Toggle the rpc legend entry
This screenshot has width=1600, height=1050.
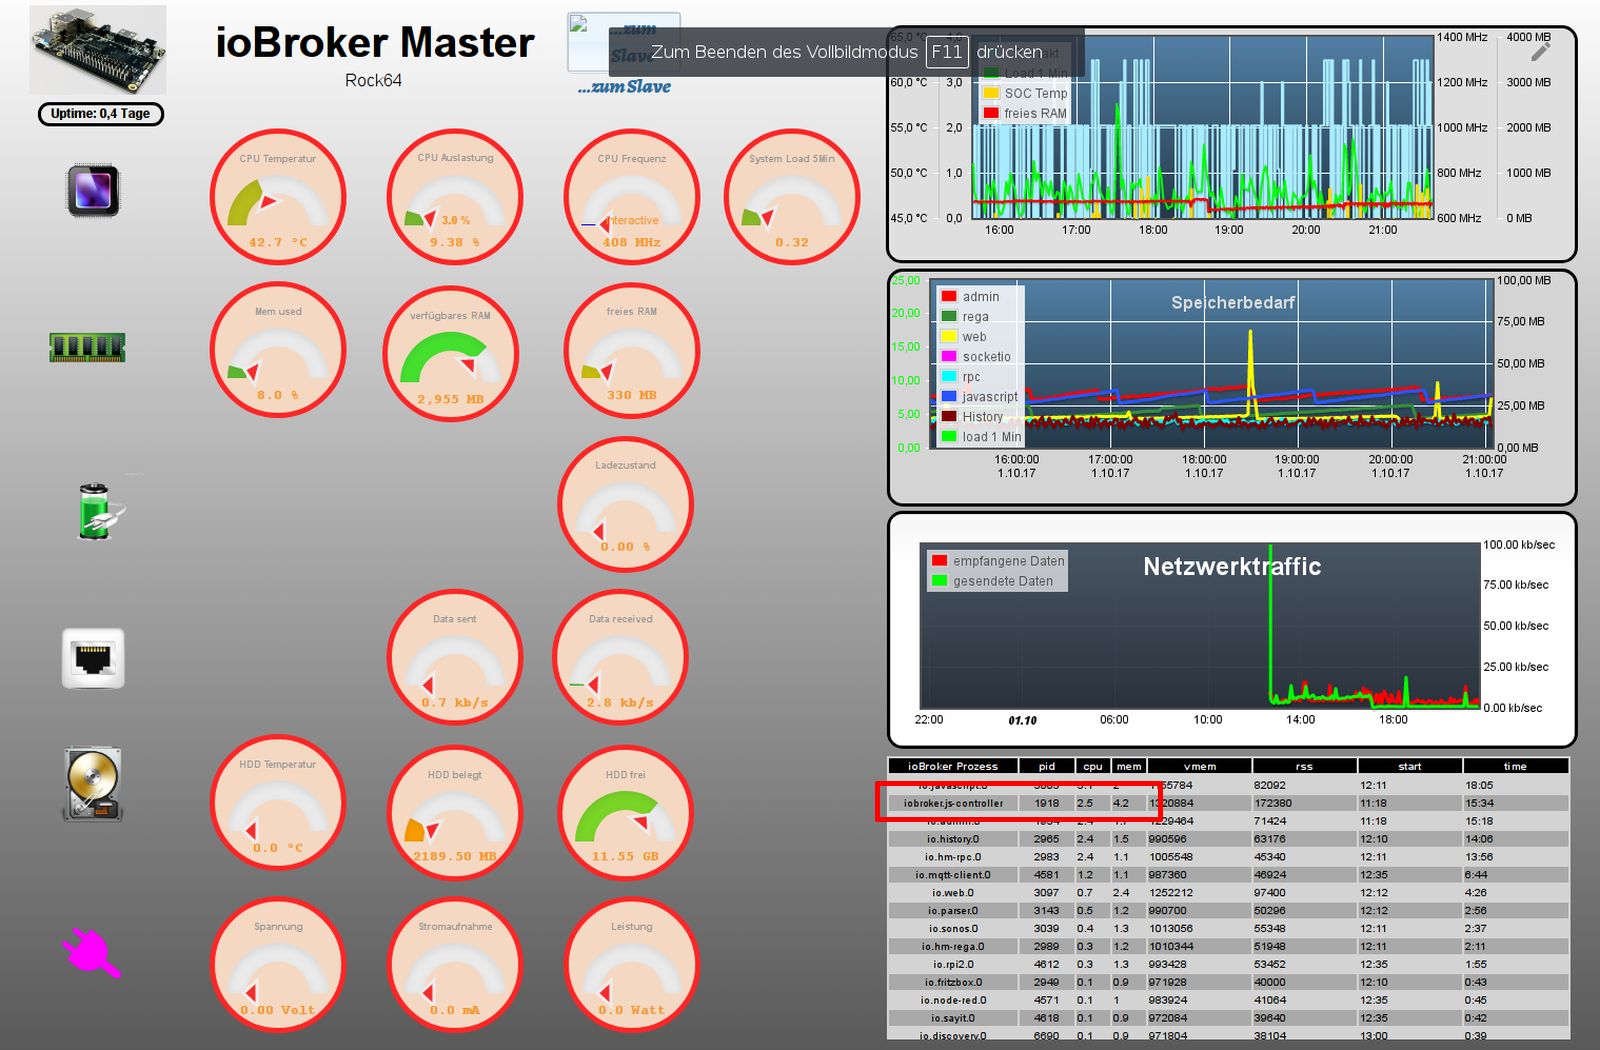(961, 377)
